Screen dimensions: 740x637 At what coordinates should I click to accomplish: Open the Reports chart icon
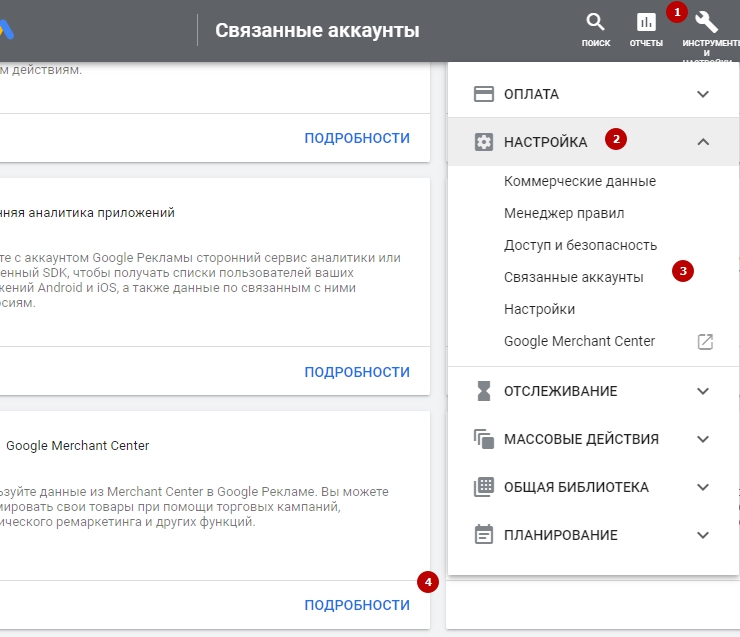coord(646,23)
